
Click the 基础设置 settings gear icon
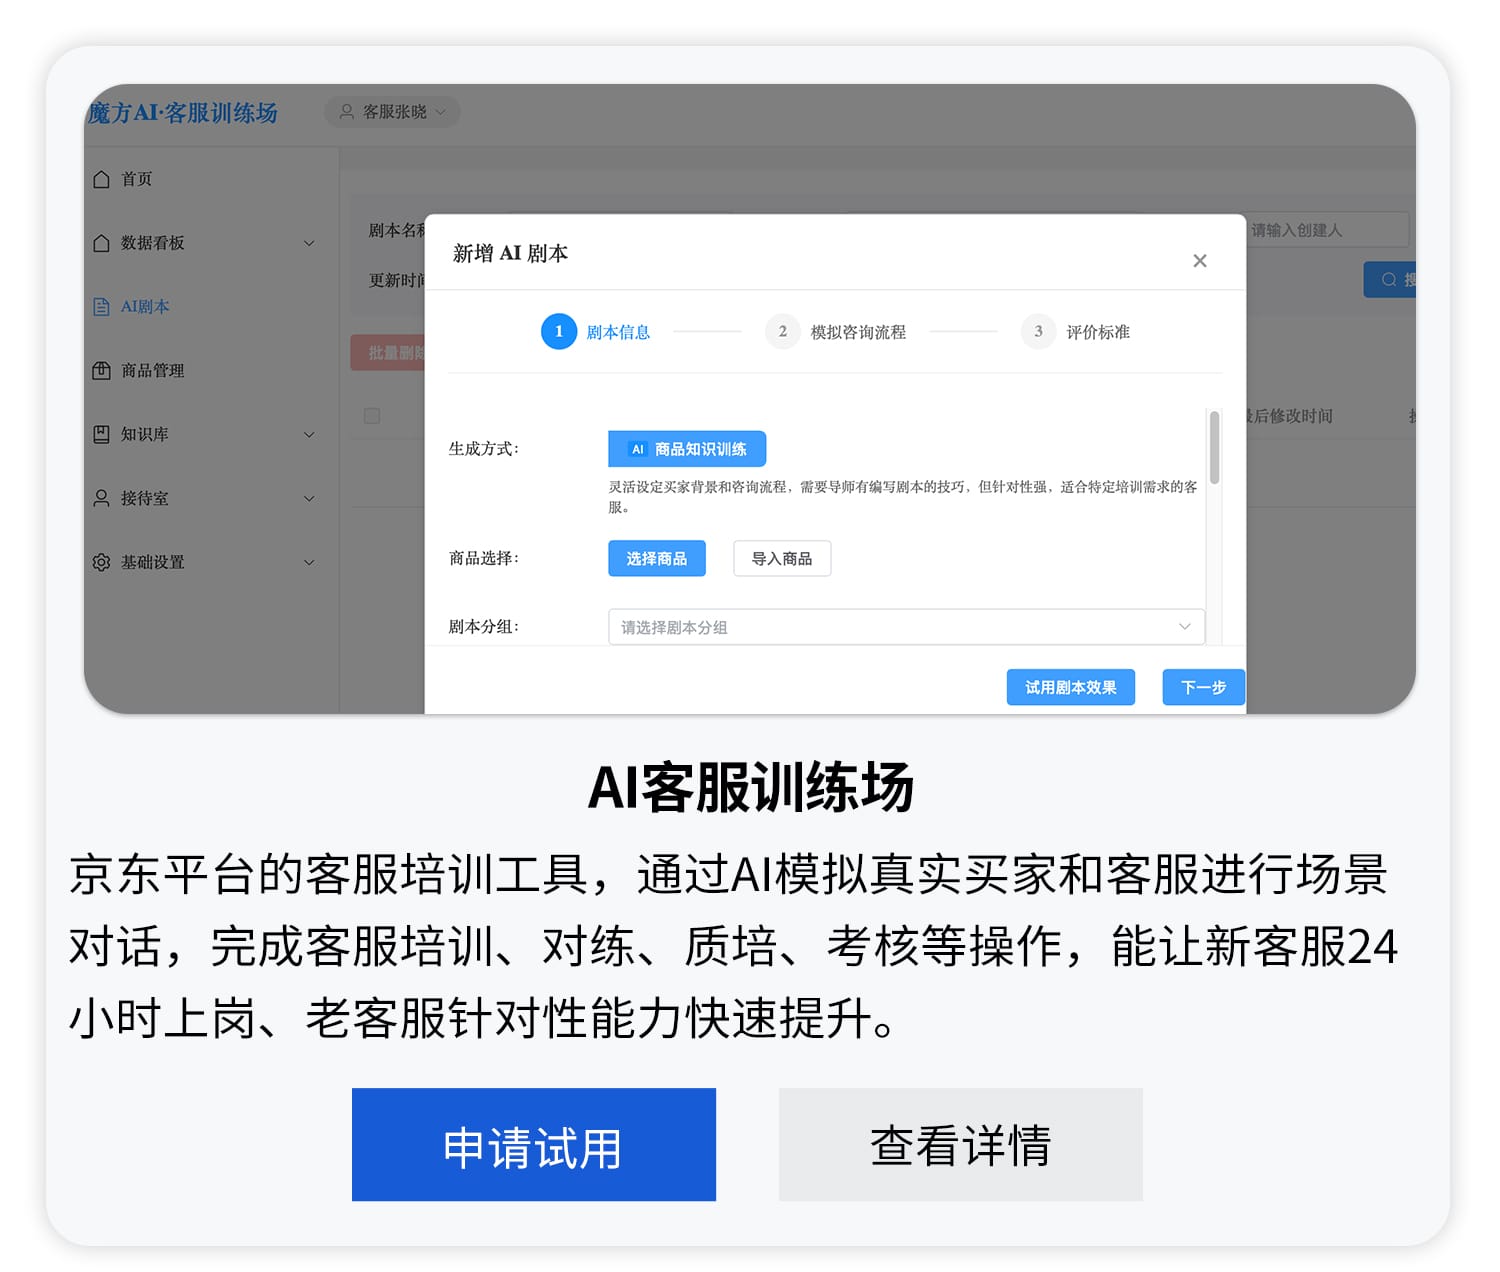102,562
